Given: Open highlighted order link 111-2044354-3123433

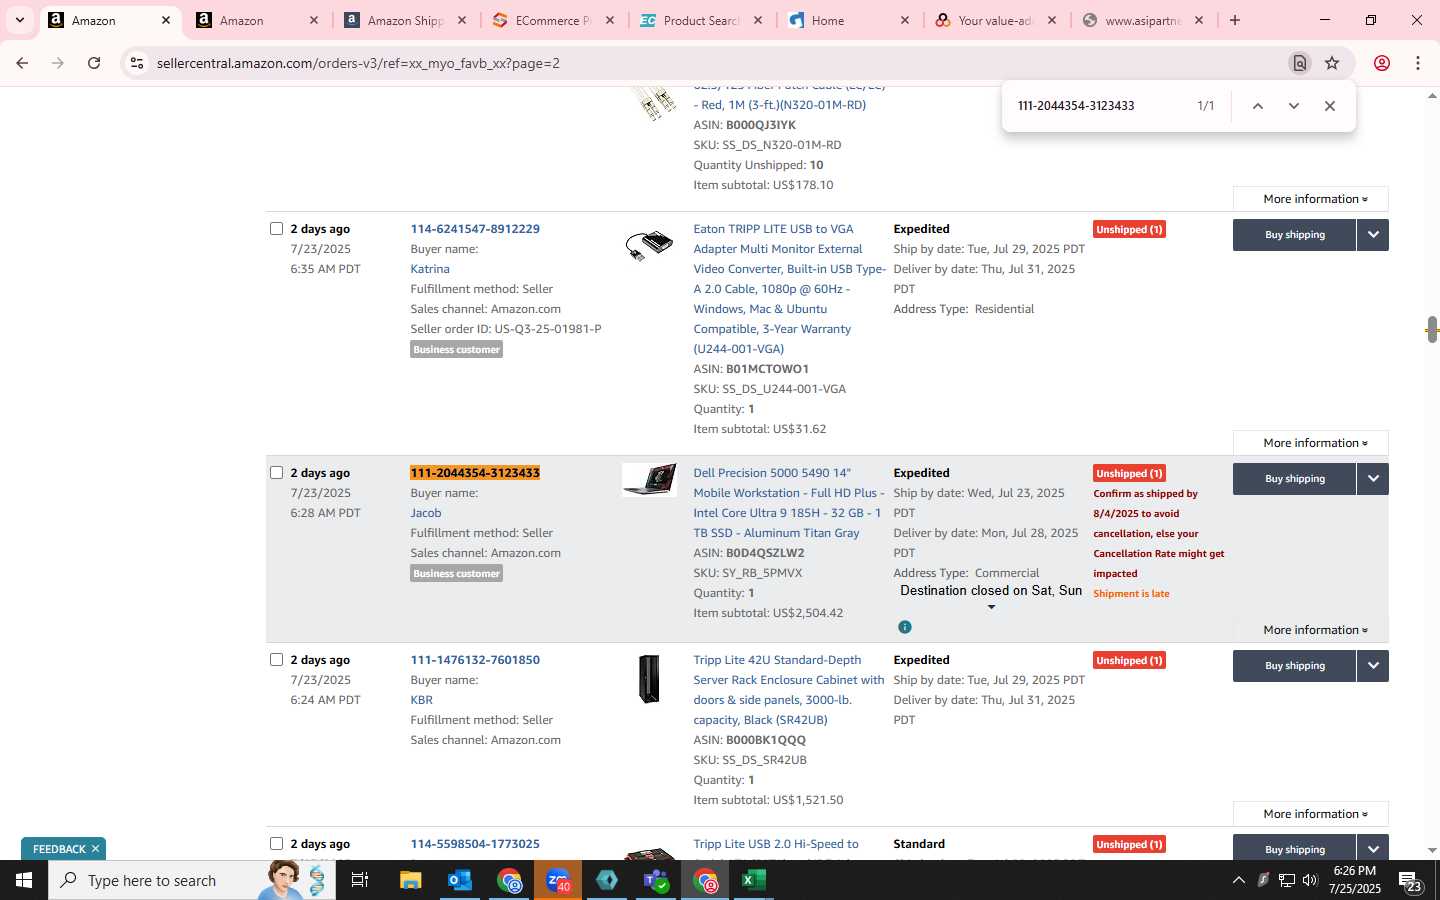Looking at the screenshot, I should point(475,473).
